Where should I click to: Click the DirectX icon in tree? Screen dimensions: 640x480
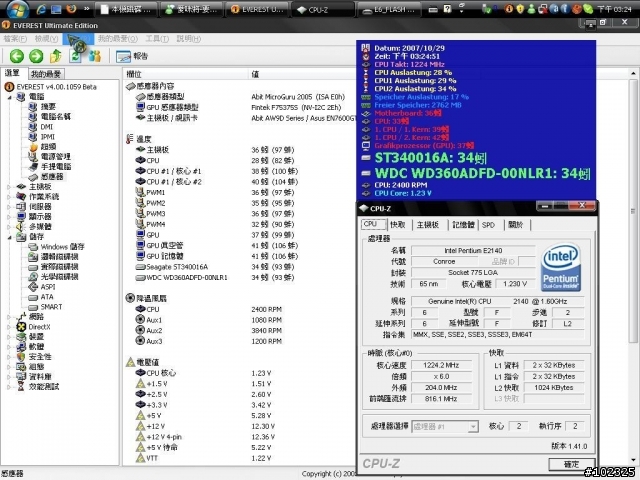[21, 327]
